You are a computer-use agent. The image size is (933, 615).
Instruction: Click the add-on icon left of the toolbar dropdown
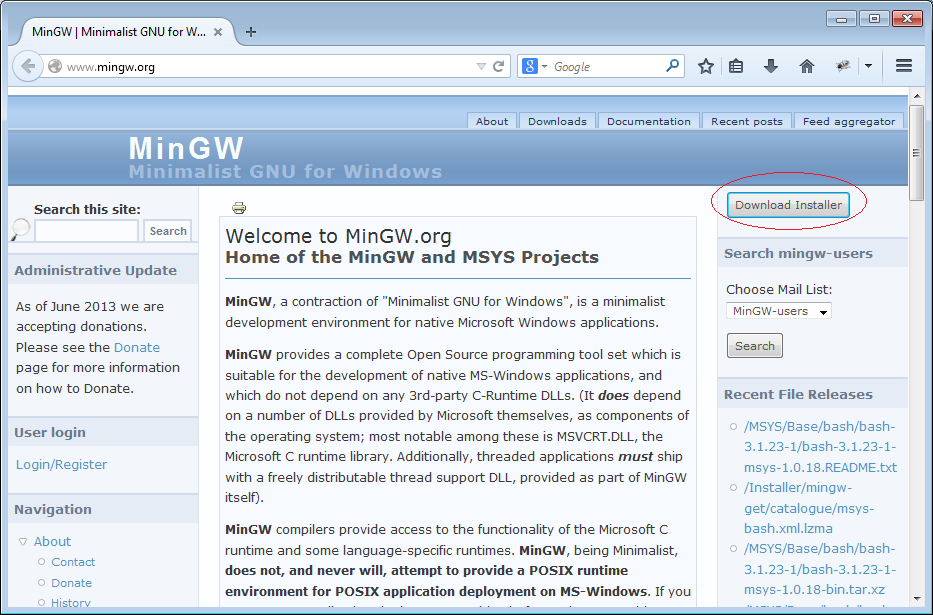[843, 66]
